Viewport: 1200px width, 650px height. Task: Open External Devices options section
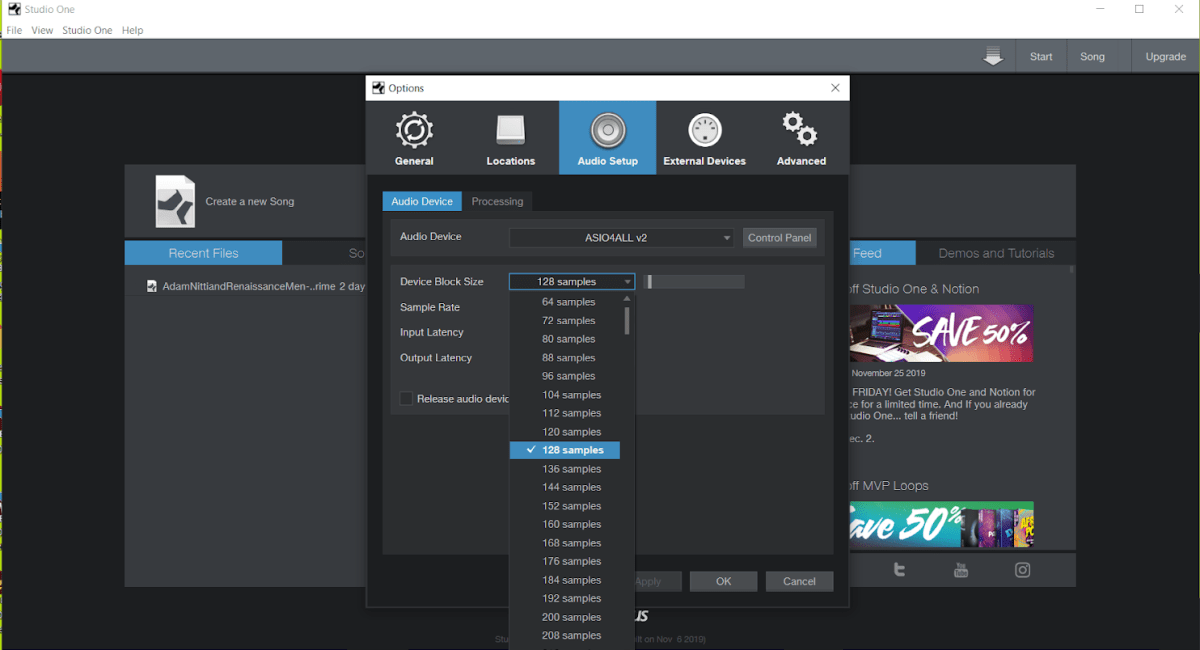pos(705,138)
